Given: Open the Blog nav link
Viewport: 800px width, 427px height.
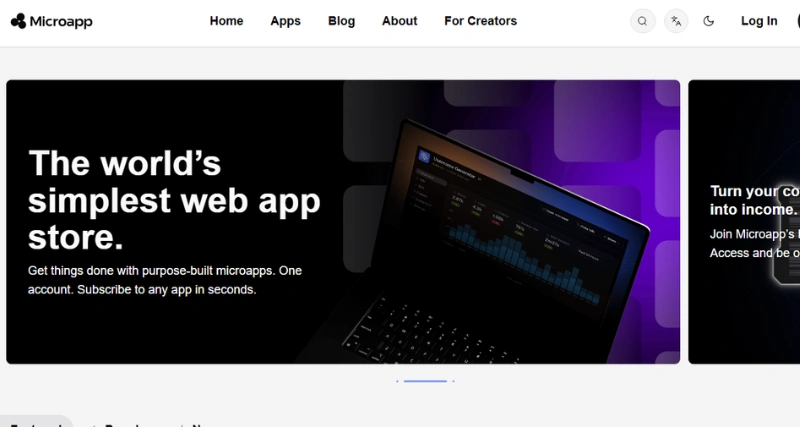Looking at the screenshot, I should coord(341,21).
